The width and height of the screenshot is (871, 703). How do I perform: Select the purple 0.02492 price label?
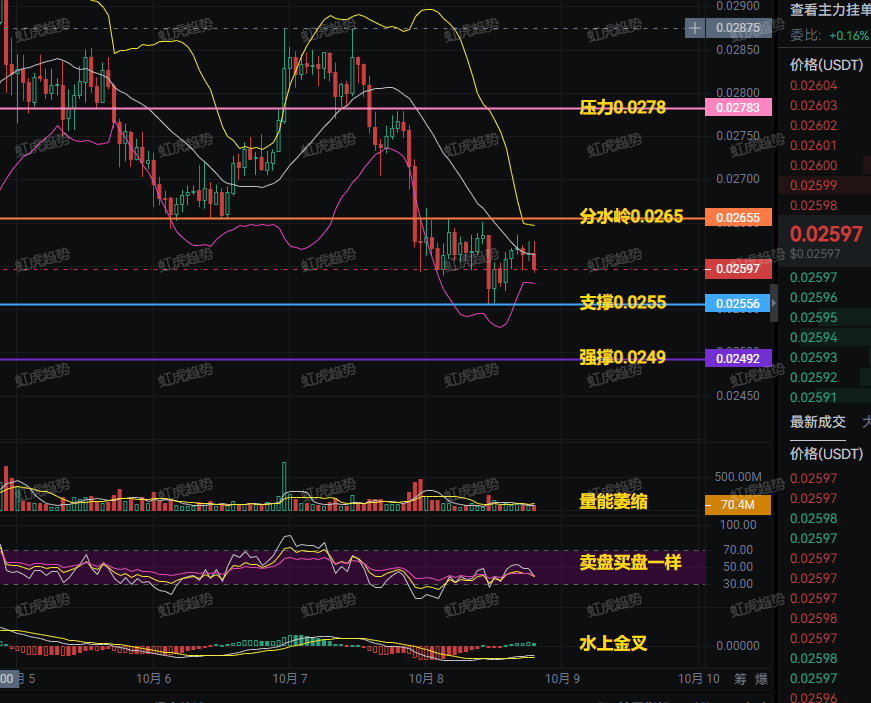(738, 358)
